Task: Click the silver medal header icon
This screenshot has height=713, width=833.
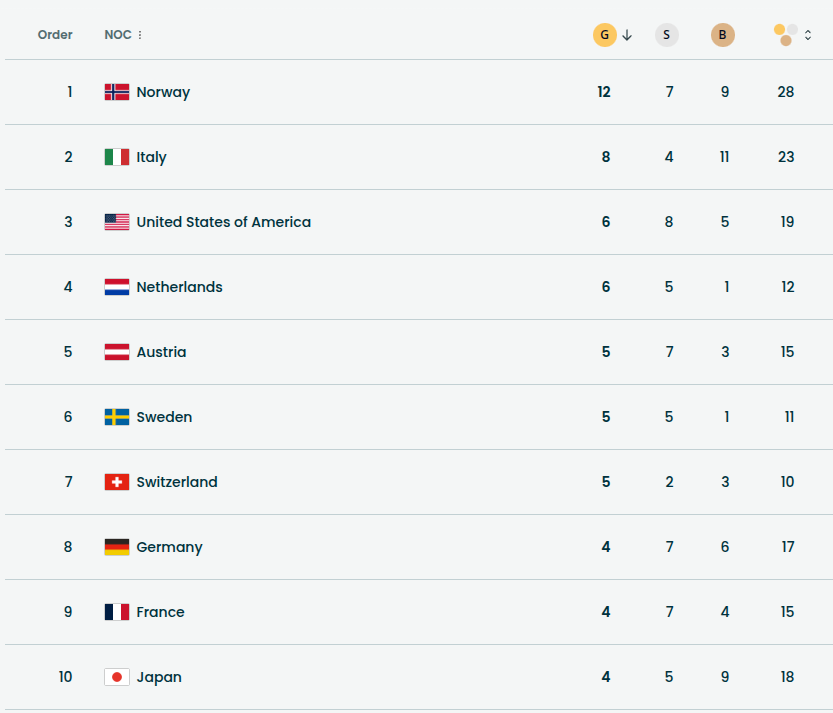Action: (x=667, y=35)
